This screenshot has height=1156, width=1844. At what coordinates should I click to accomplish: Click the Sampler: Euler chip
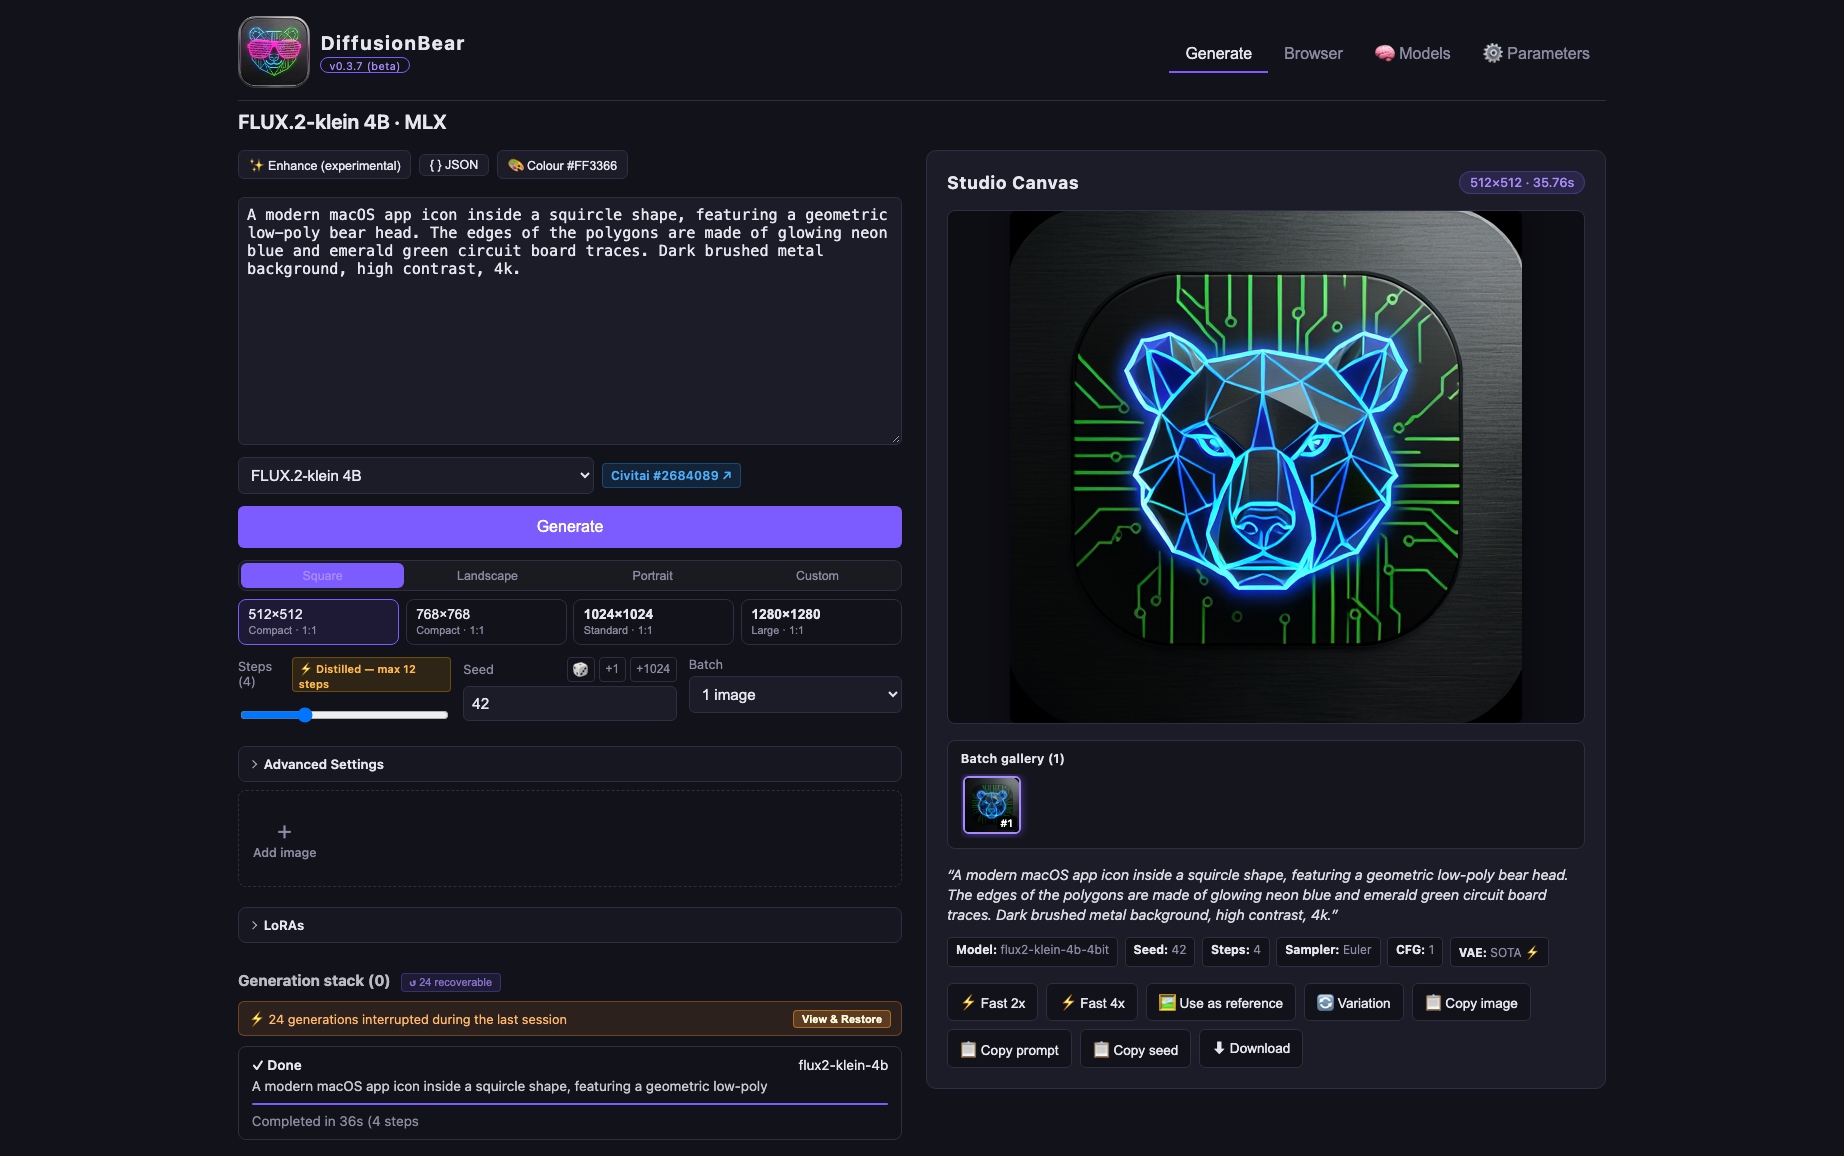click(x=1328, y=950)
